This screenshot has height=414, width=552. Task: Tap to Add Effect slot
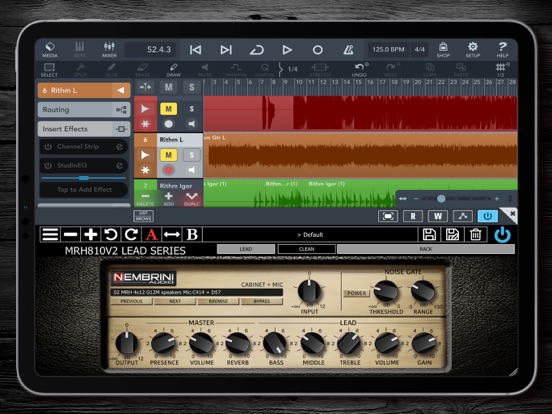[x=84, y=189]
